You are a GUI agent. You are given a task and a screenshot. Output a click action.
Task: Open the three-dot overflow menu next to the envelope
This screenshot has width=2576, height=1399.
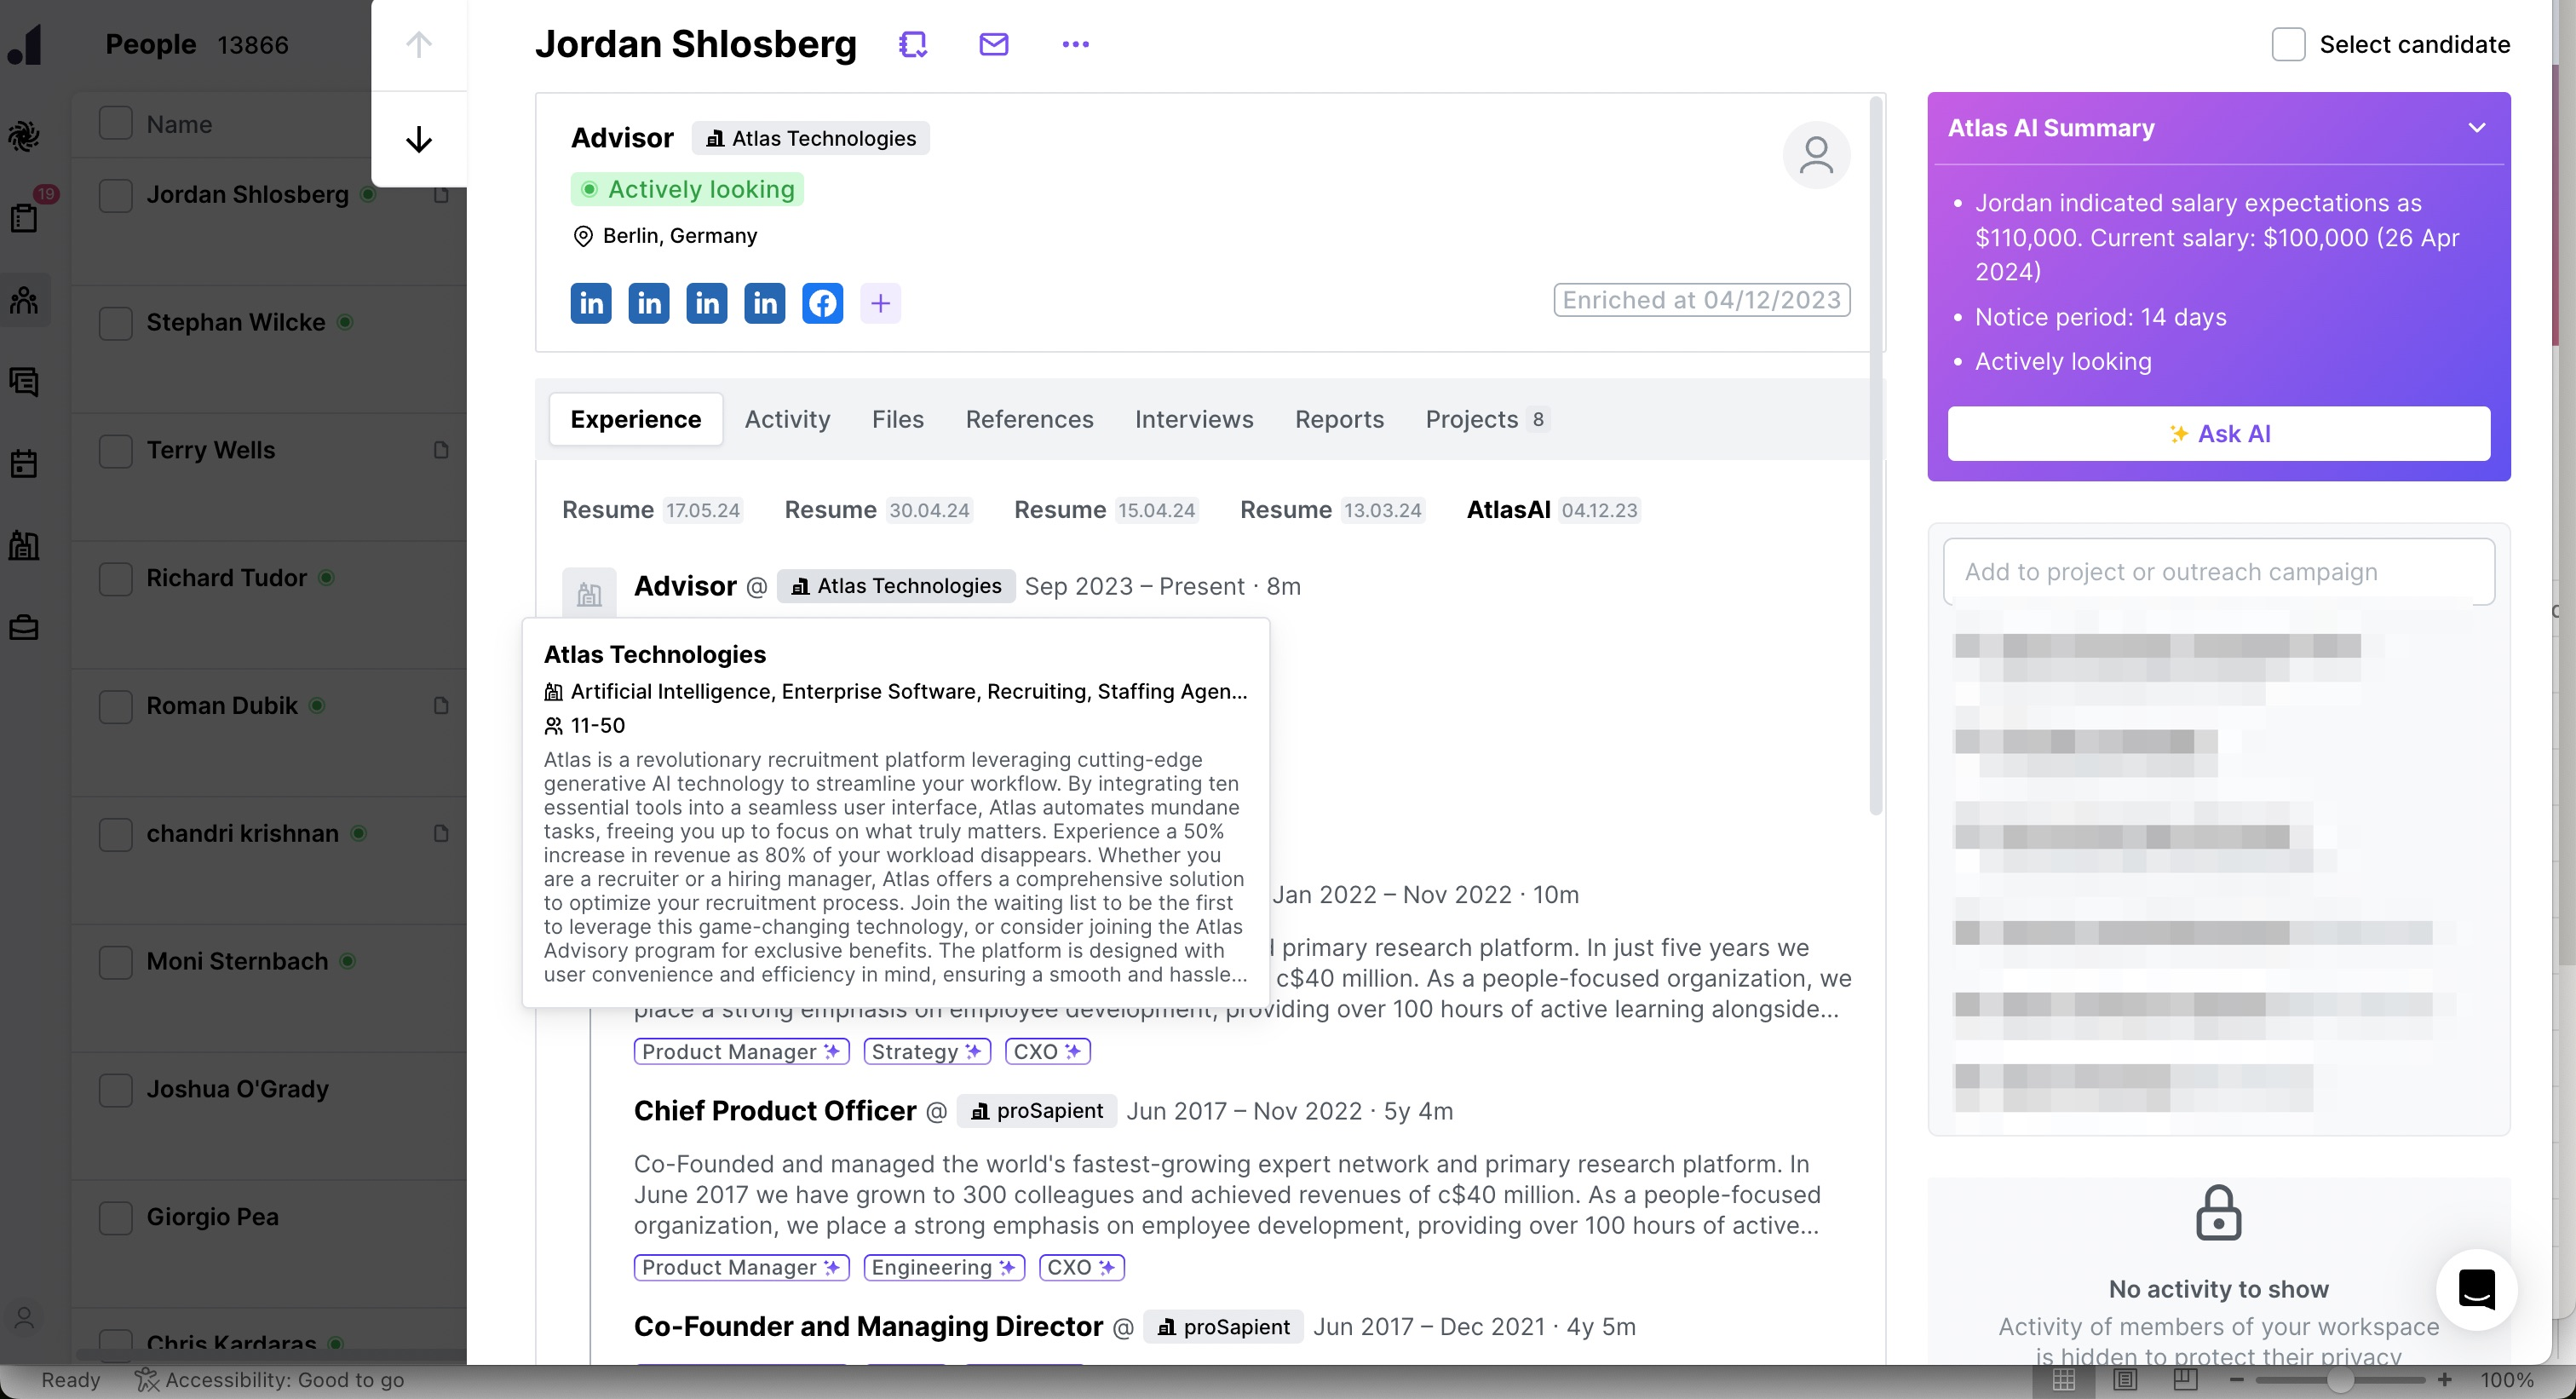click(1075, 44)
